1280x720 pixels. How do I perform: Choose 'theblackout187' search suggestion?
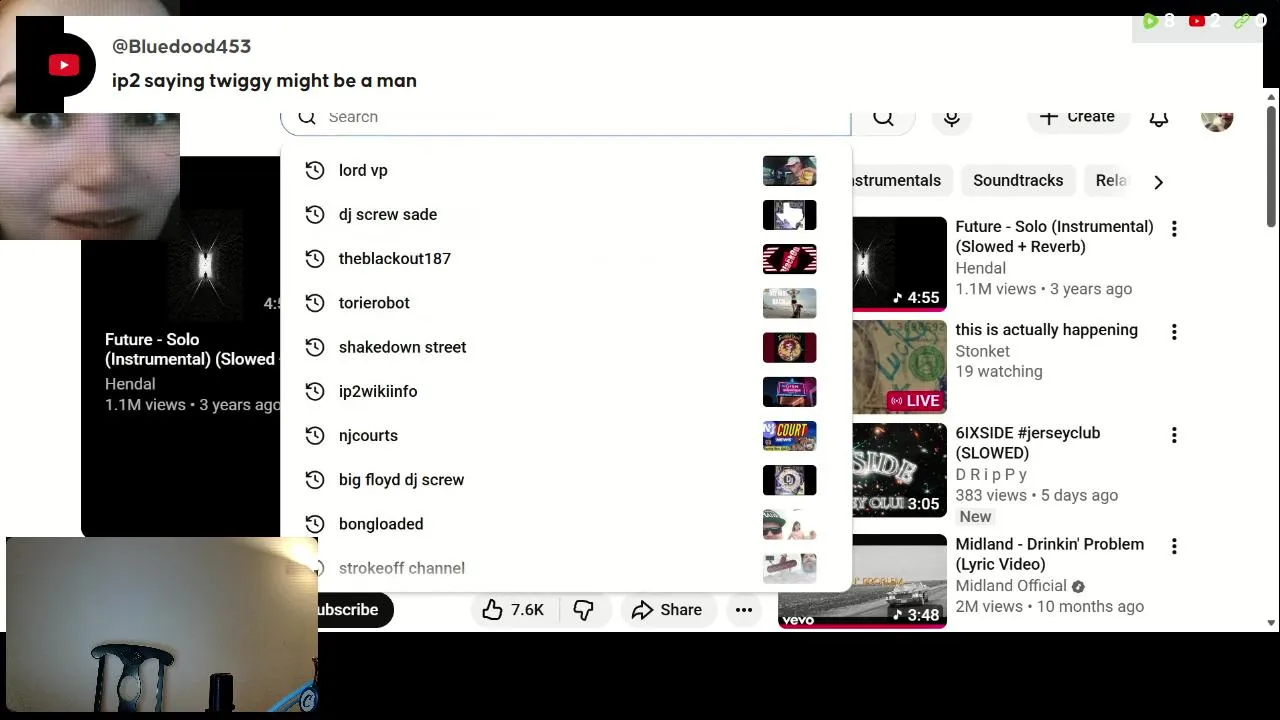click(566, 258)
